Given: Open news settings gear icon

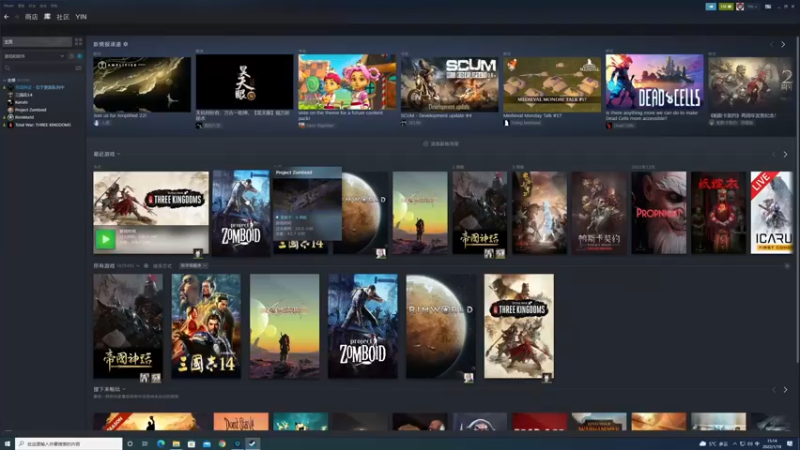Looking at the screenshot, I should click(x=126, y=44).
